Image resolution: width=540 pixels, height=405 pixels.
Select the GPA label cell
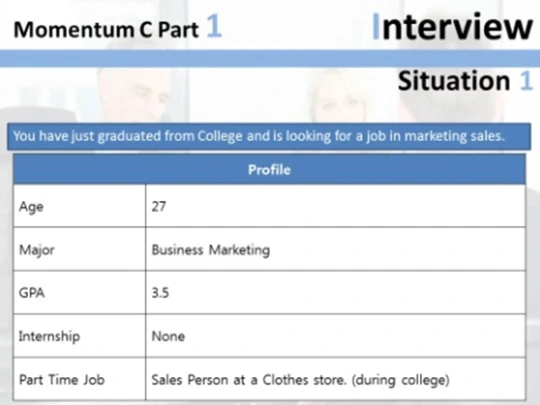point(80,292)
